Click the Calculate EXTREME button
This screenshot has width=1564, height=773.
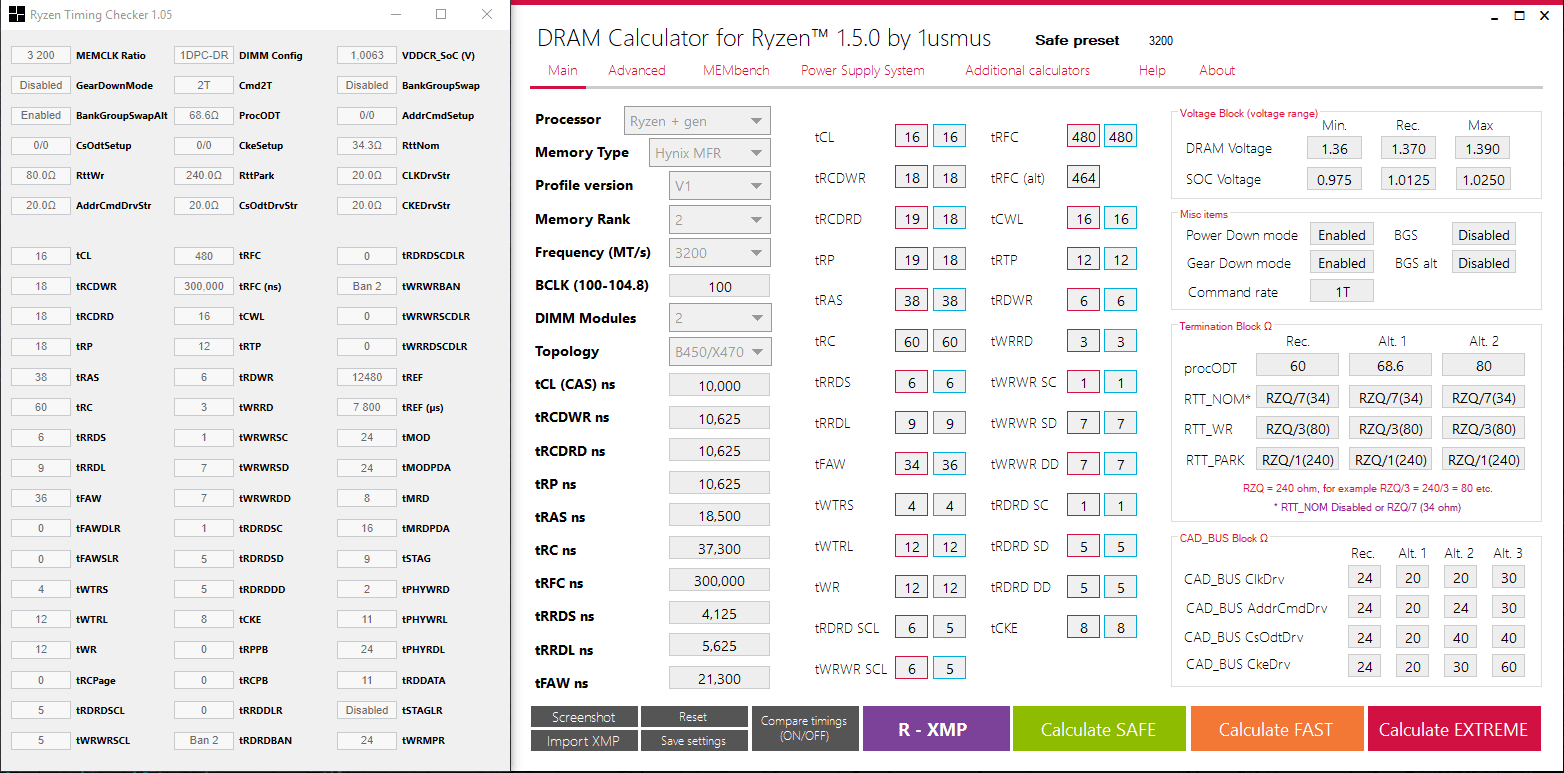(x=1453, y=729)
